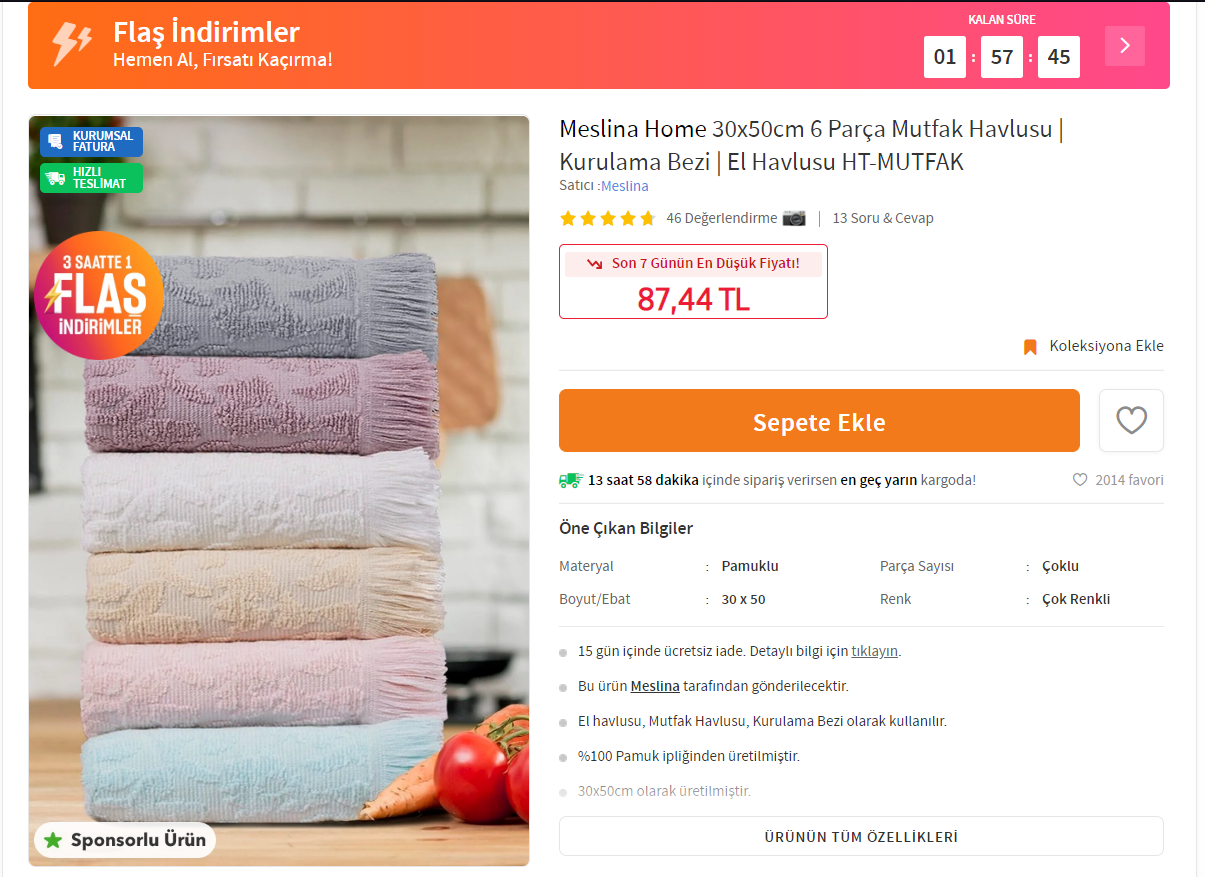Click the tıklayın return details link

point(875,651)
